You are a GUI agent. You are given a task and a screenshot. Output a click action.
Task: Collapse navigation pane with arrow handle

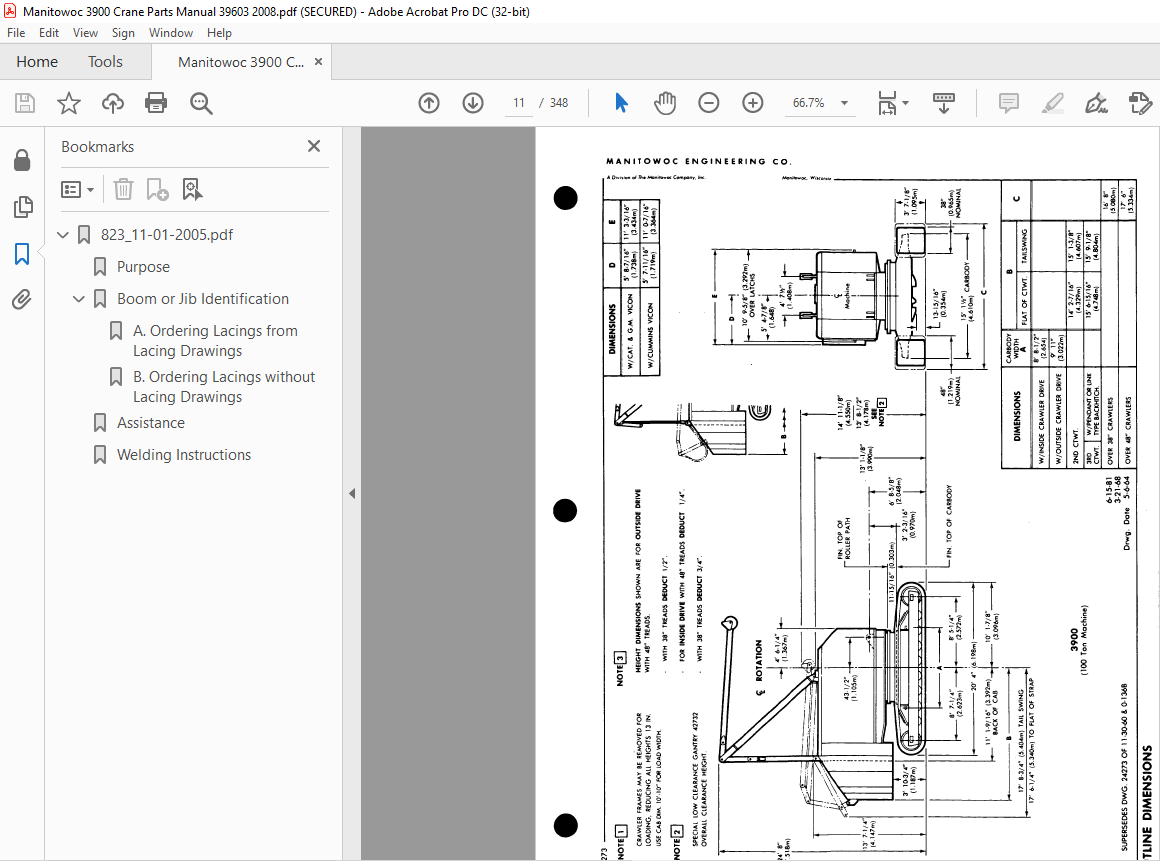coord(352,493)
